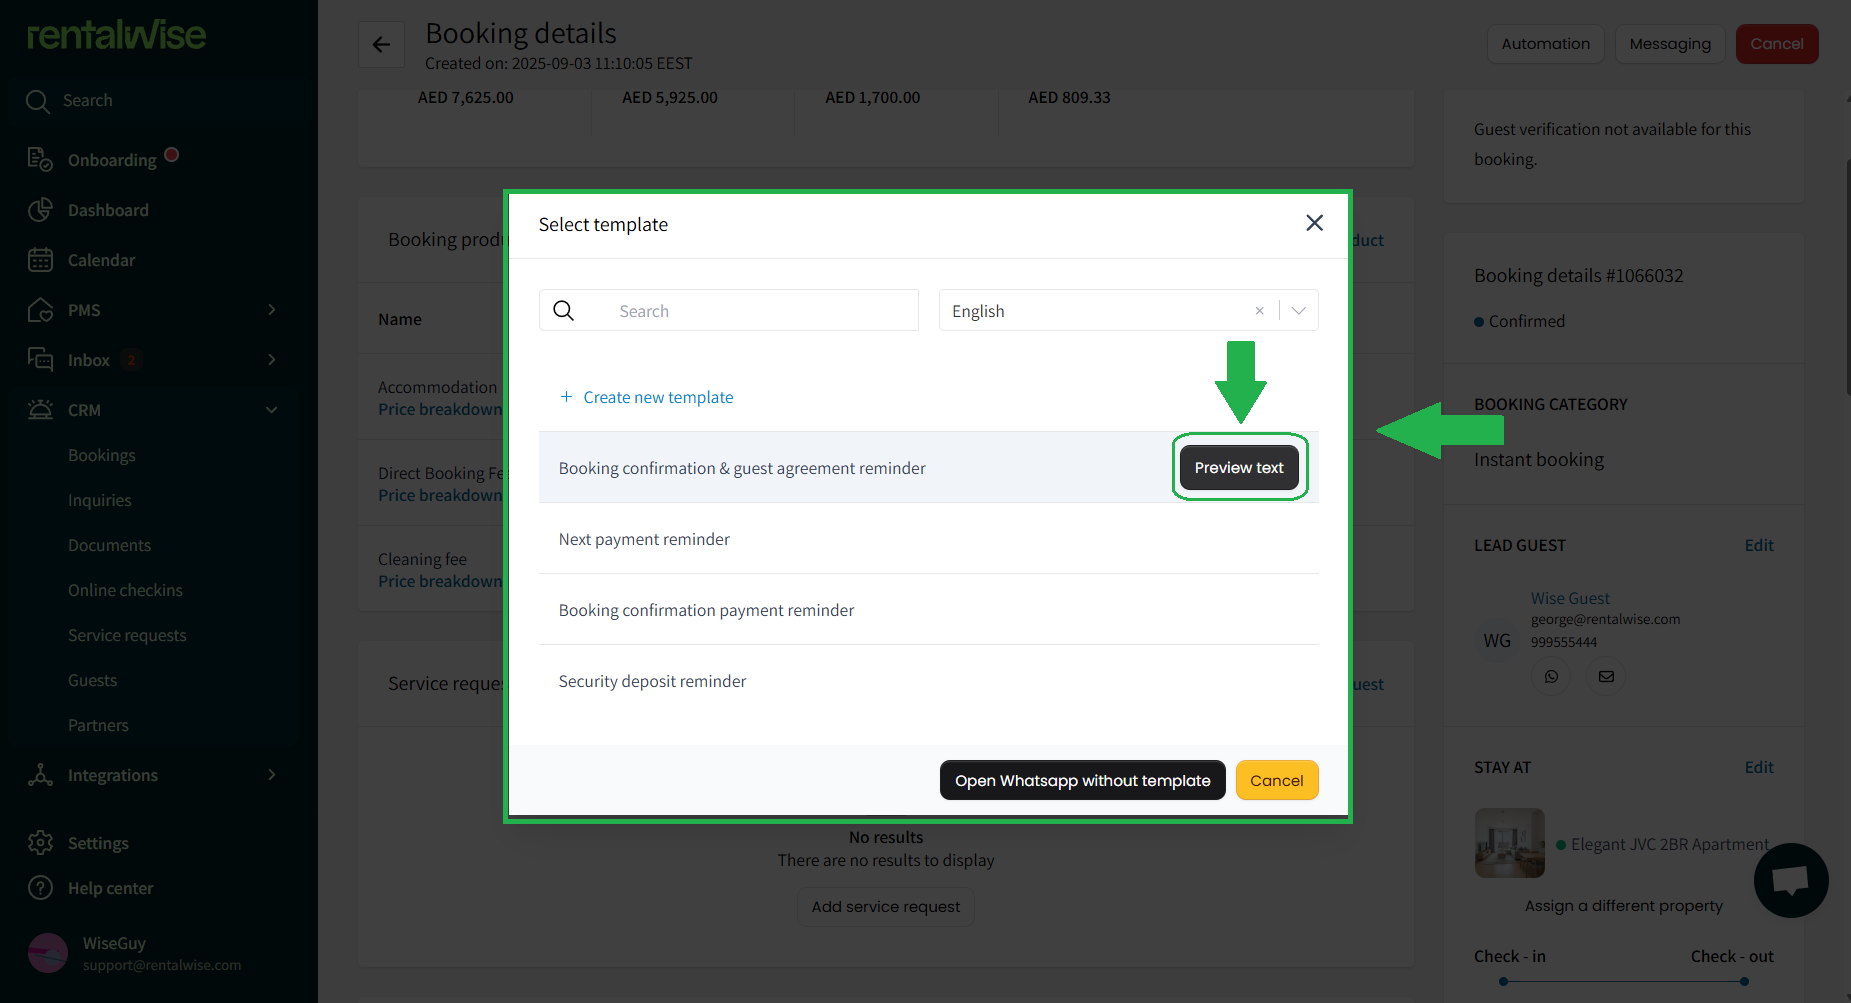Screen dimensions: 1851x1003
Task: Select Next payment reminder template
Action: pyautogui.click(x=644, y=539)
